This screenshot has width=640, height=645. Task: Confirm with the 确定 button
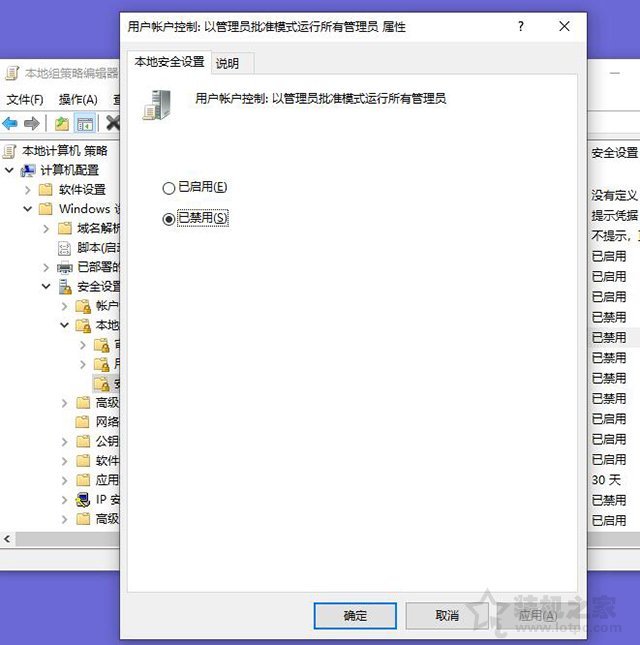[355, 616]
